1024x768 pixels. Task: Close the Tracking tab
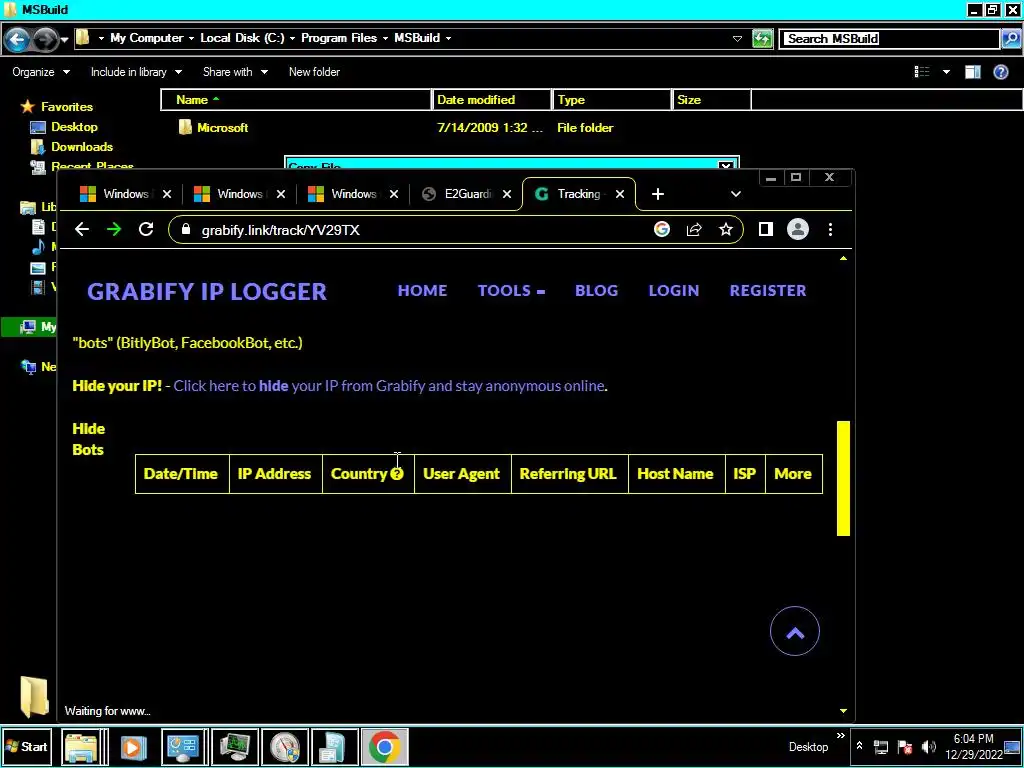(x=620, y=194)
